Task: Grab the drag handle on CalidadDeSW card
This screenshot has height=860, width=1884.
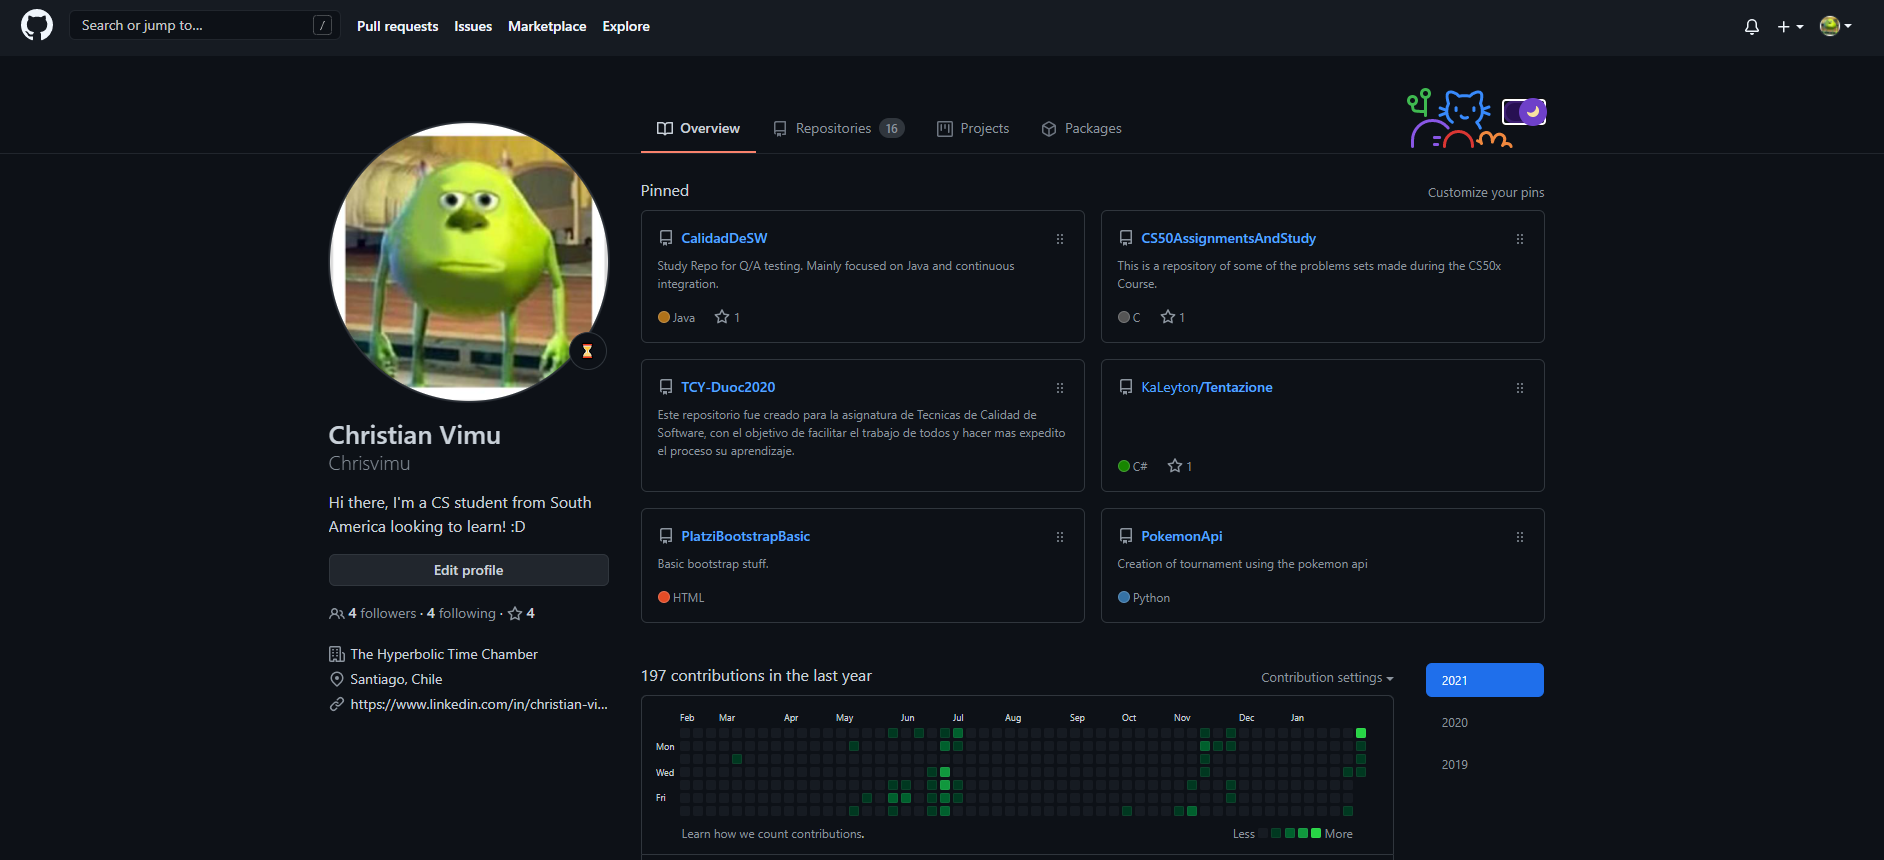Action: point(1060,239)
